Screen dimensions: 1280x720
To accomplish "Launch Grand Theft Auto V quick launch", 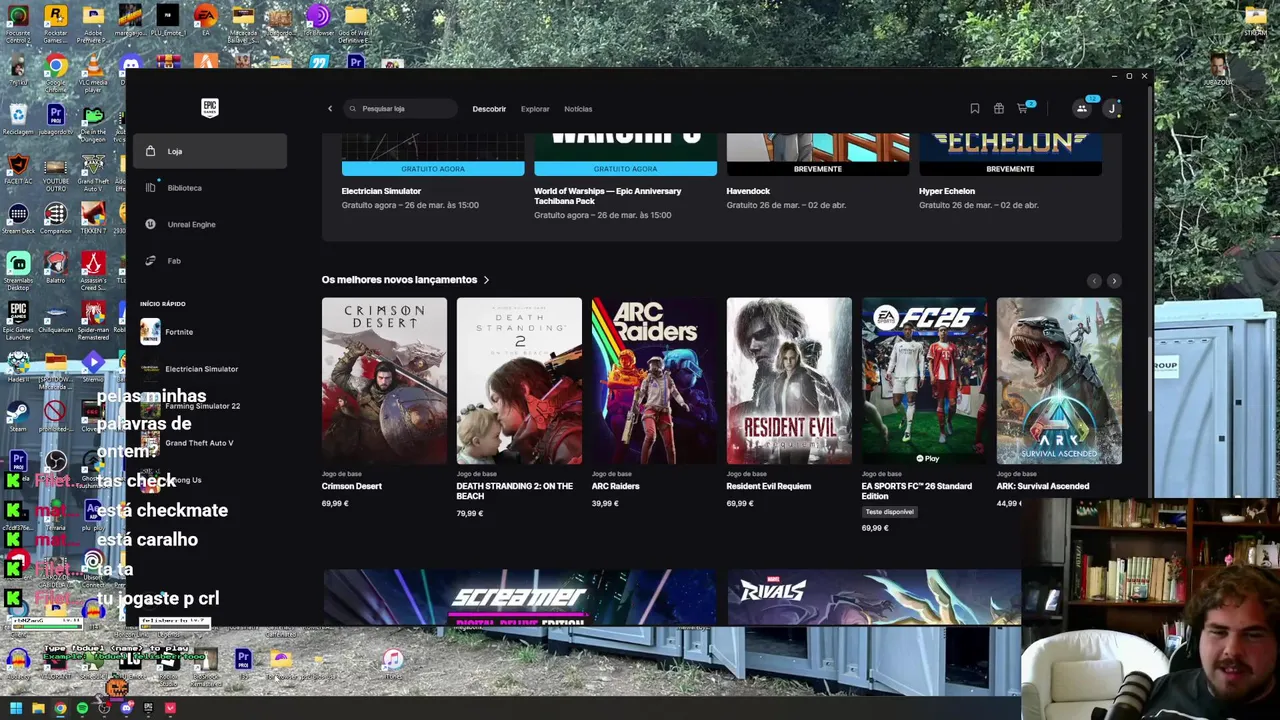I will click(210, 443).
